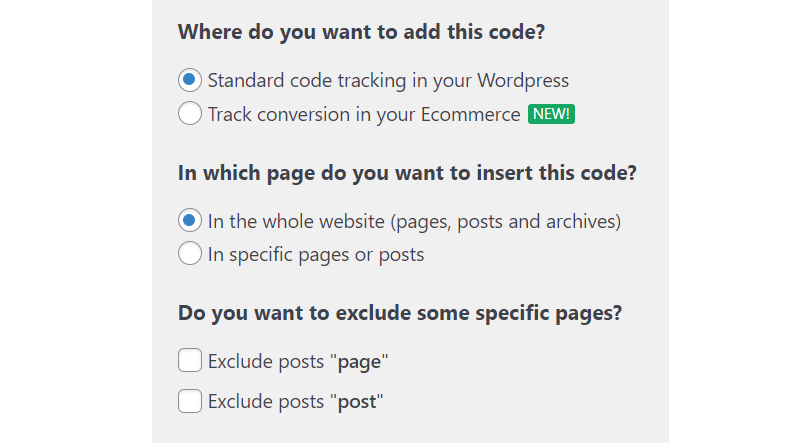Click the "Standard code tracking in your Wordpress" label
This screenshot has height=443, width=804.
(x=388, y=80)
